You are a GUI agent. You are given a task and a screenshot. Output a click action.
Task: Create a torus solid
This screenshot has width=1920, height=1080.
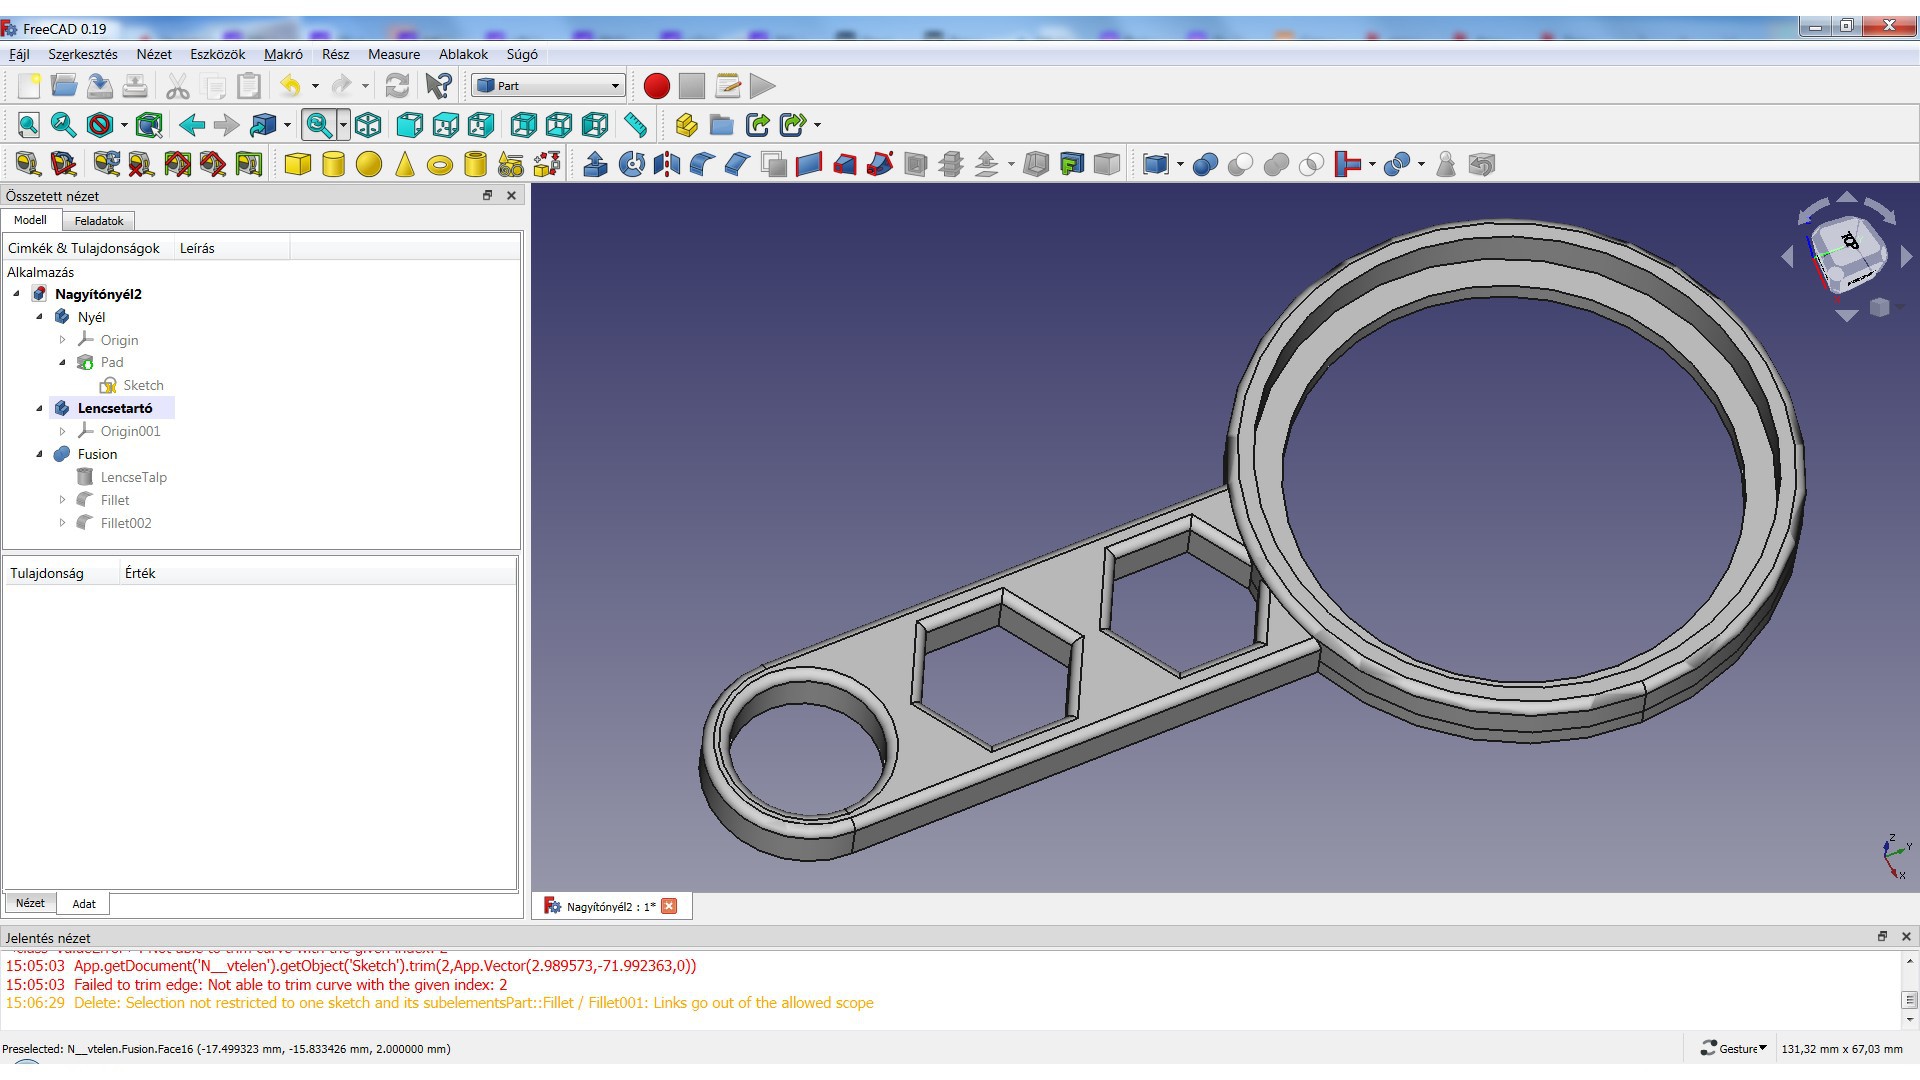click(440, 165)
